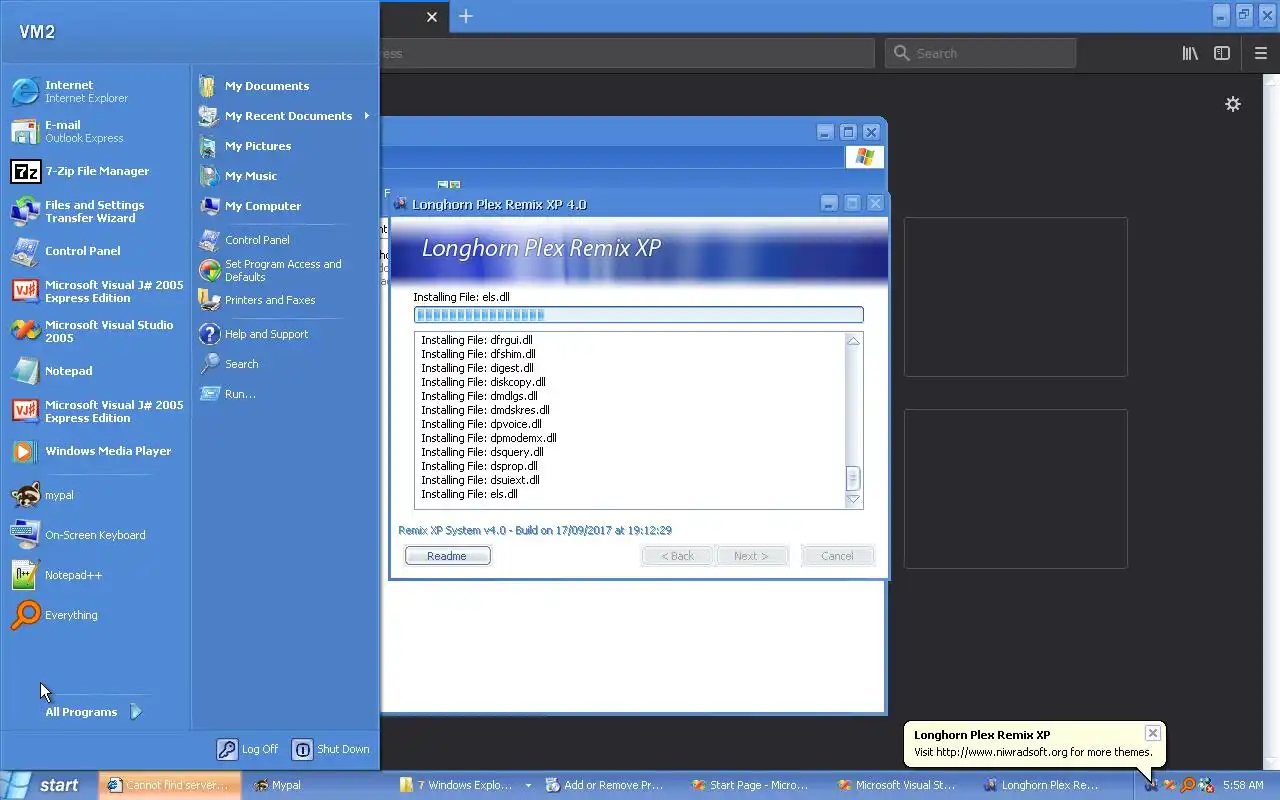The width and height of the screenshot is (1280, 800).
Task: Launch Microsoft Visual Studio 2005
Action: coord(95,331)
